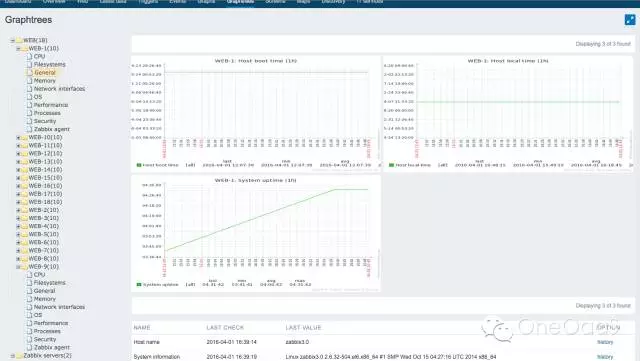Viewport: 640px width, 361px height.
Task: Open Processes under WEB-9
Action: tap(47, 331)
